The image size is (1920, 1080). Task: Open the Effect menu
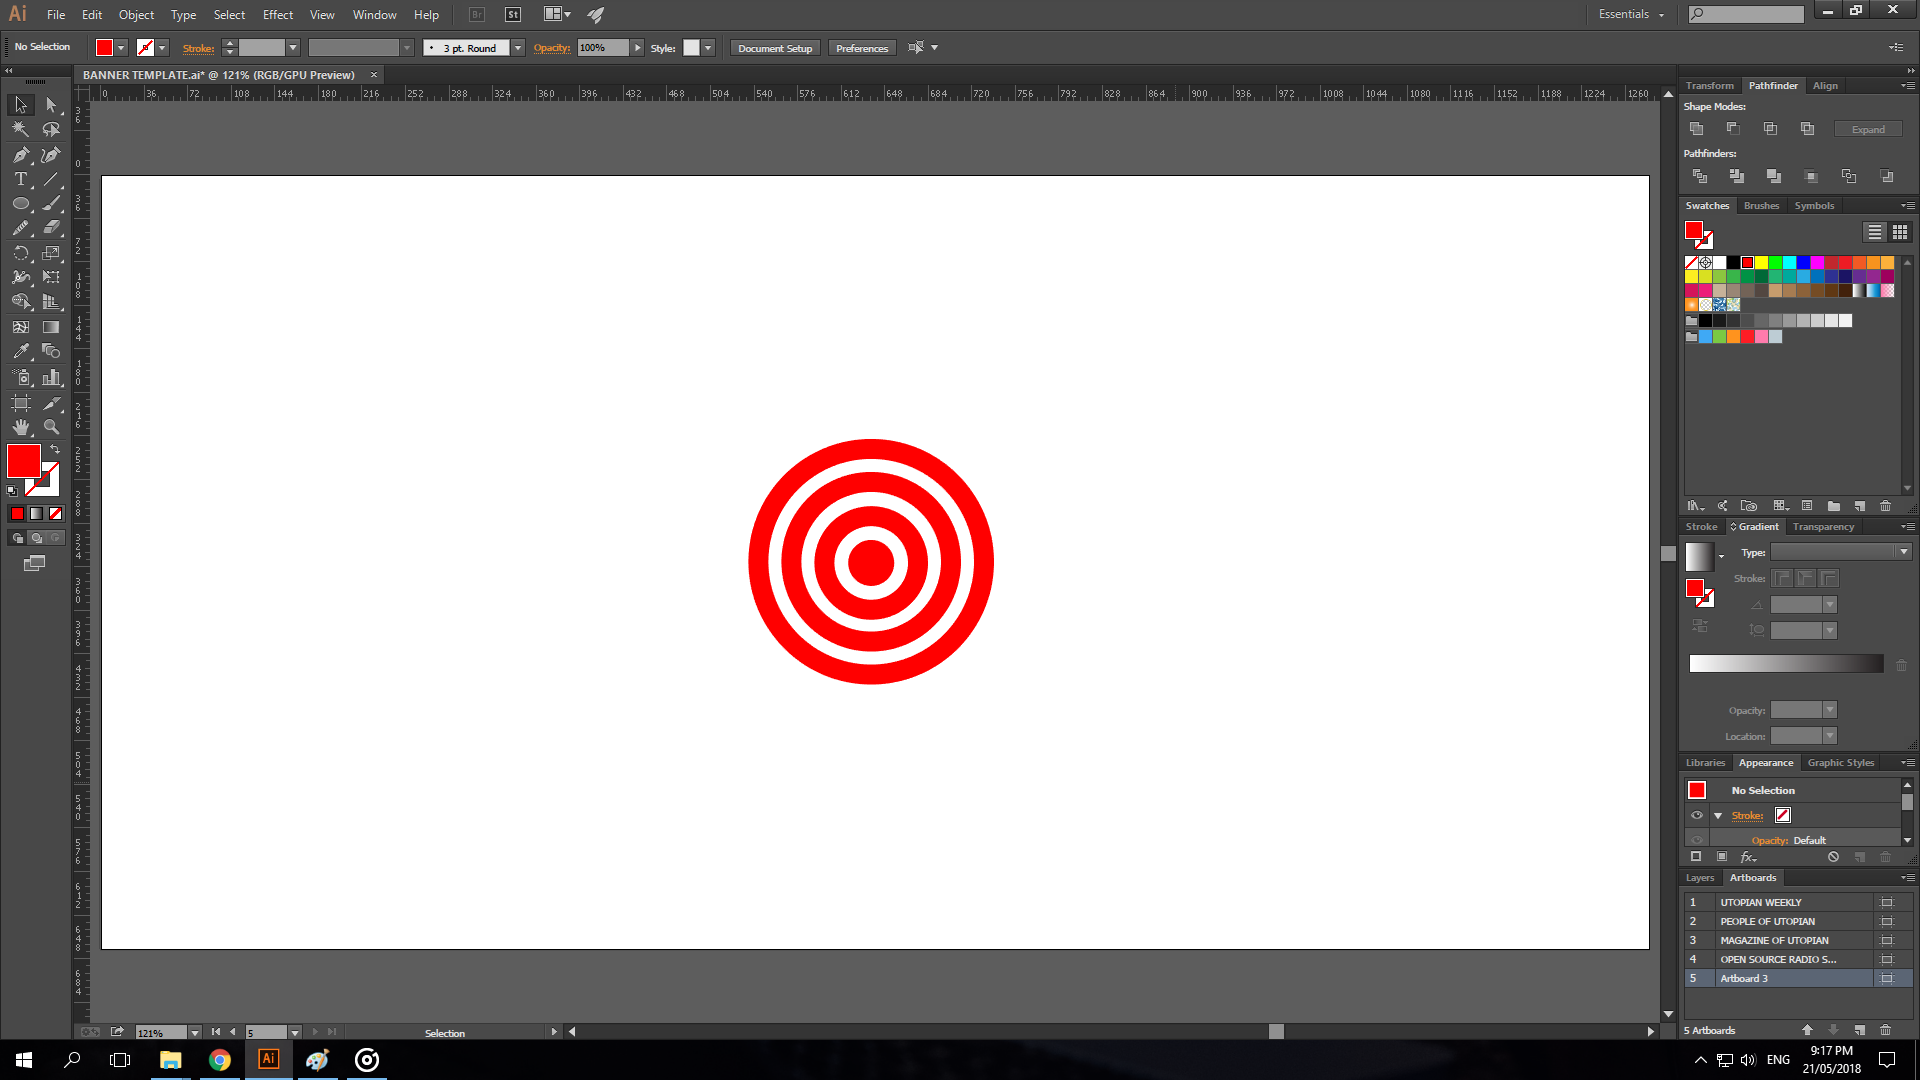coord(278,14)
